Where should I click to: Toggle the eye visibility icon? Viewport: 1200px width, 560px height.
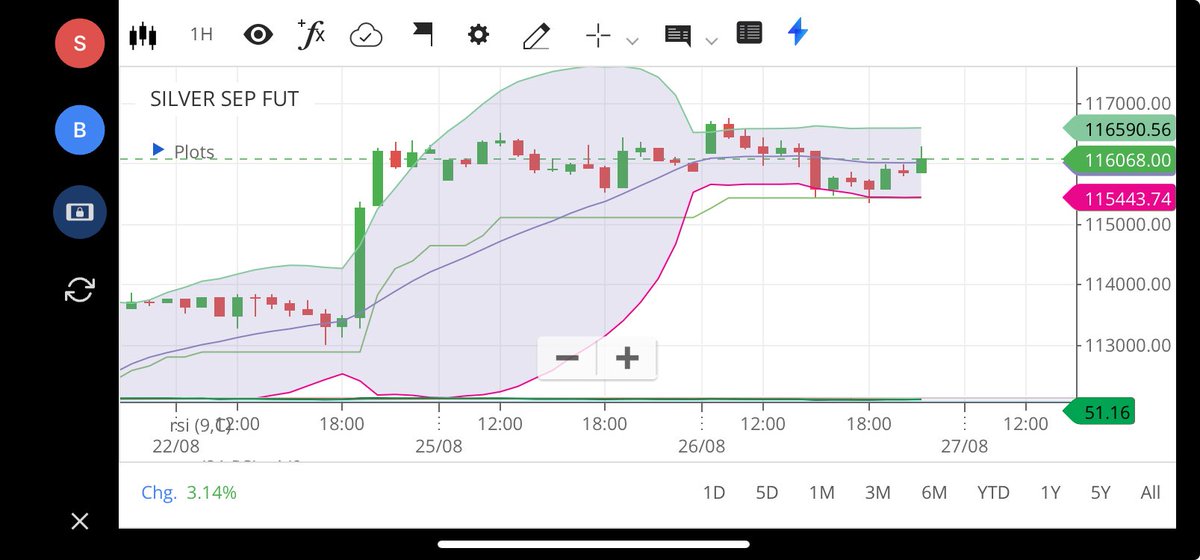[258, 35]
